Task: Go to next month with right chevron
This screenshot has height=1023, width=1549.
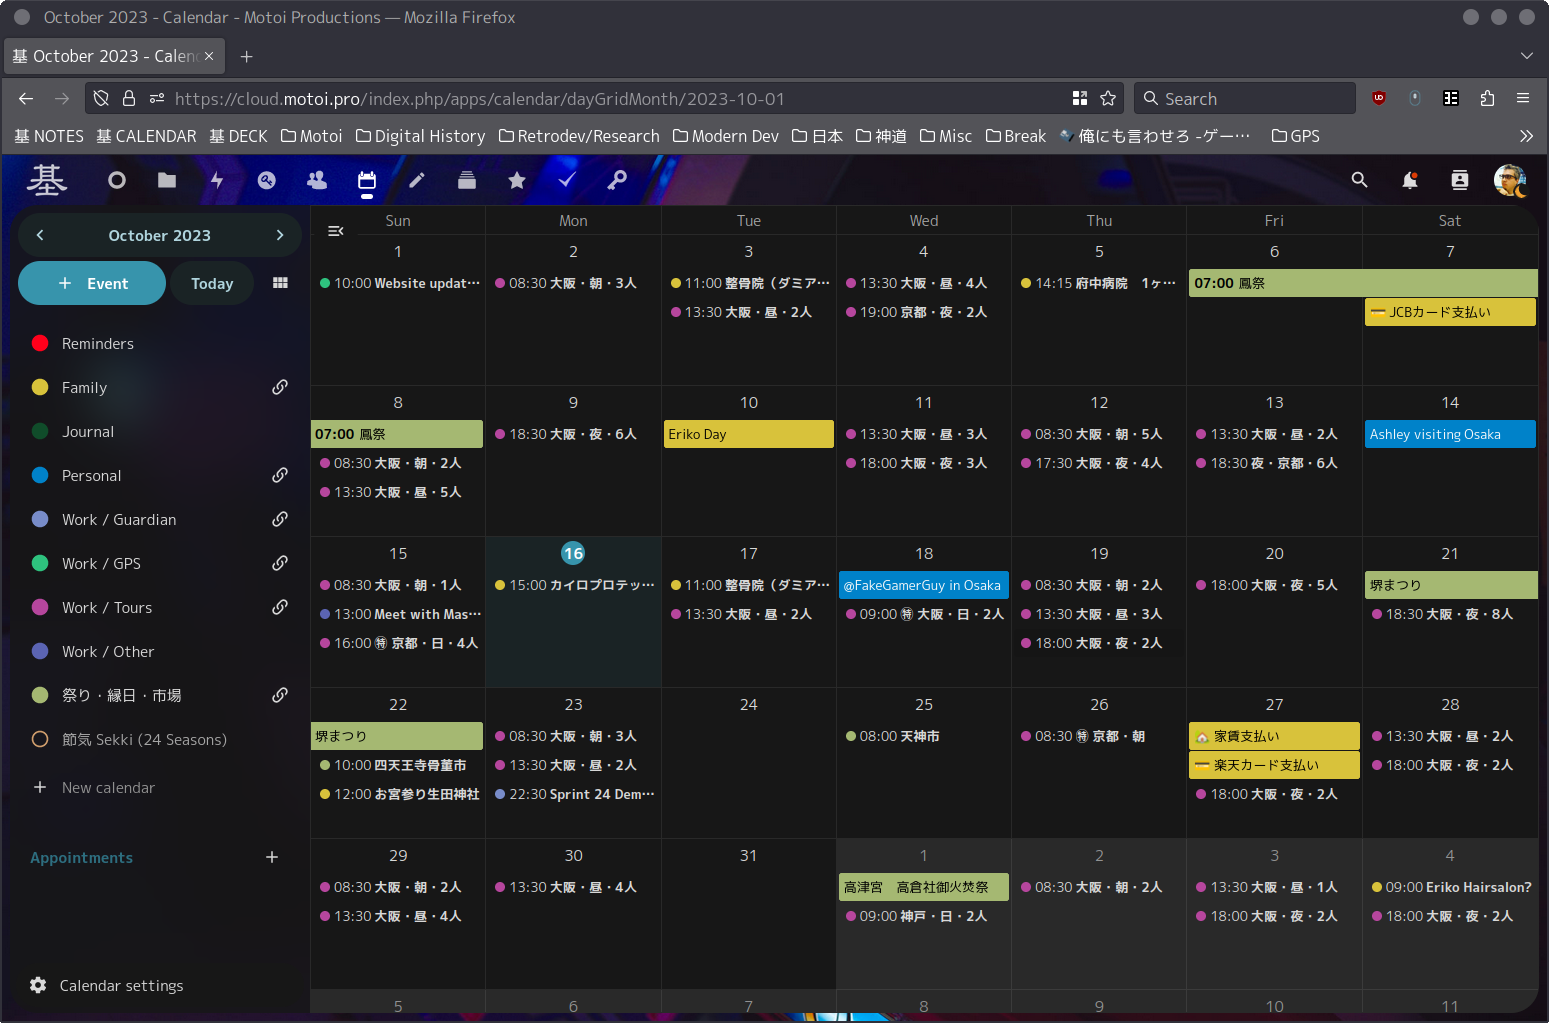Action: pyautogui.click(x=280, y=235)
